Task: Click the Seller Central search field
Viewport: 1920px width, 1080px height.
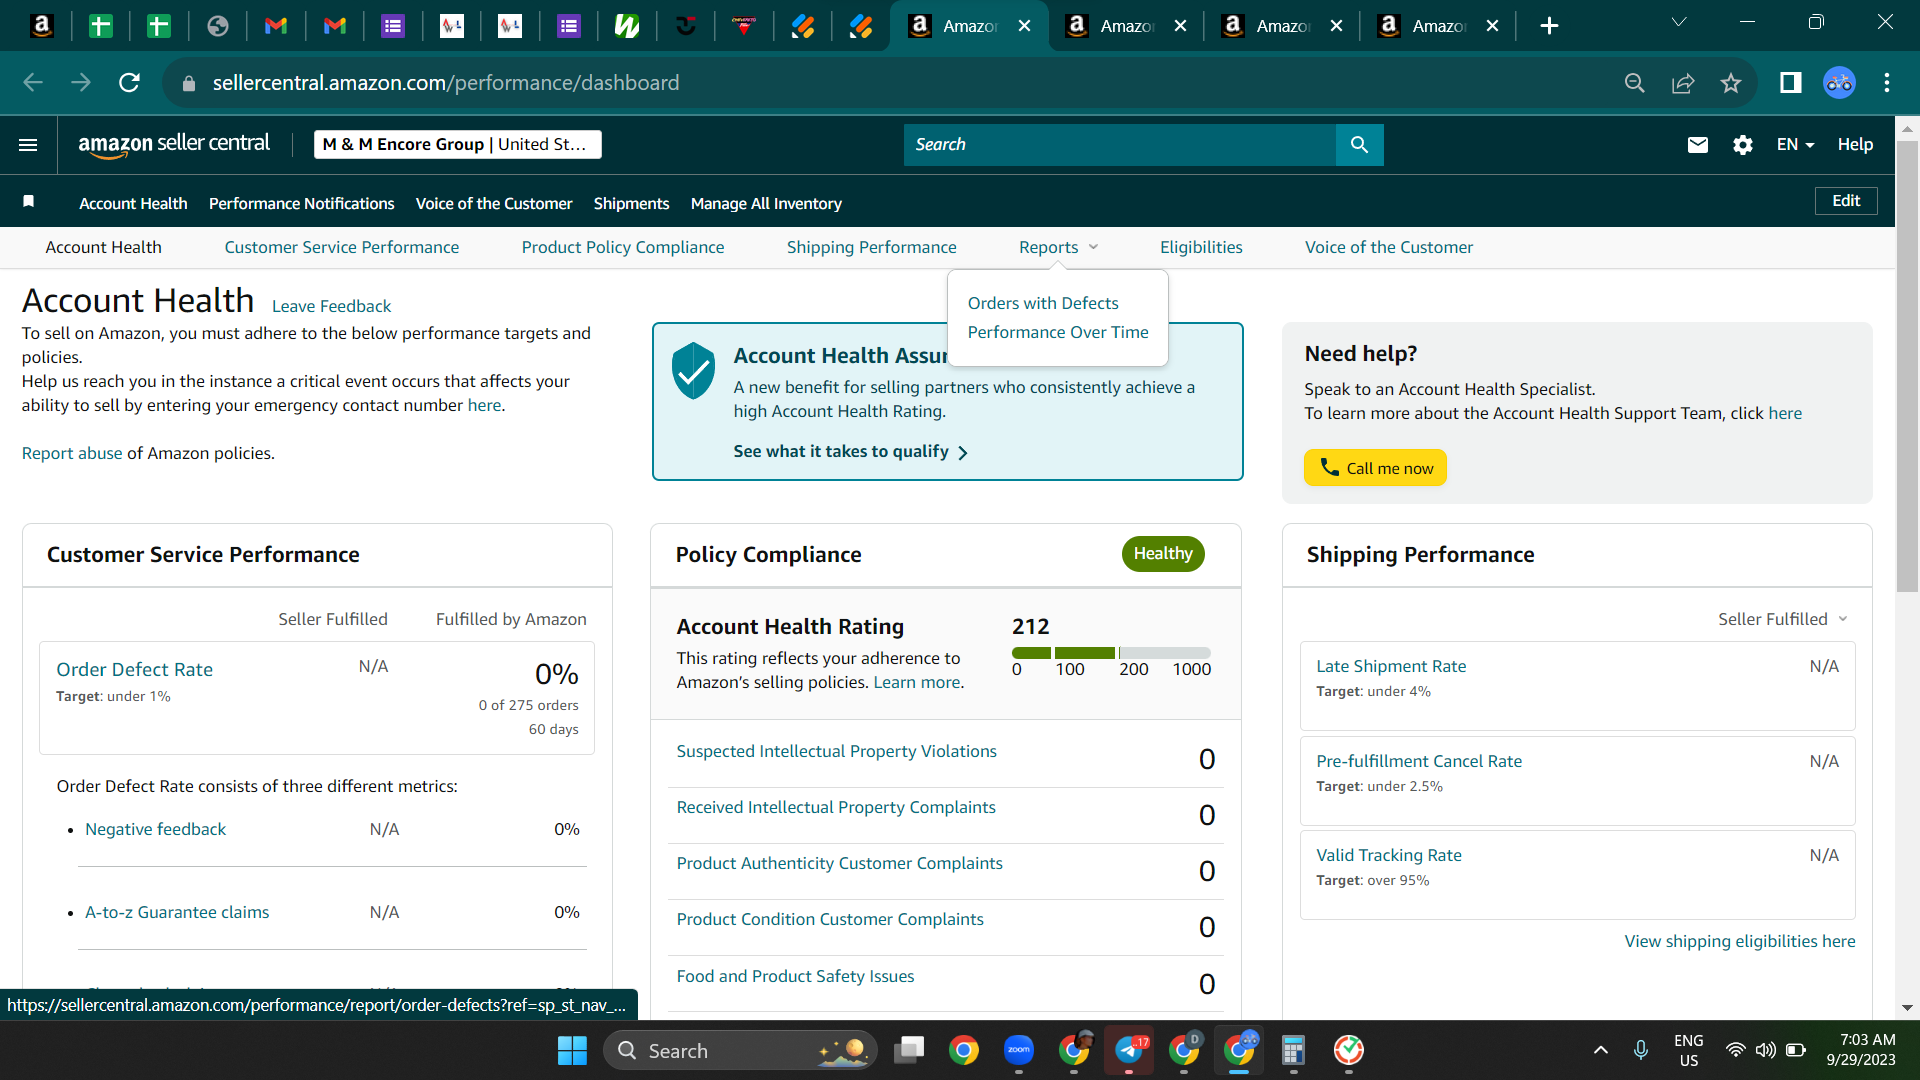Action: (1119, 145)
